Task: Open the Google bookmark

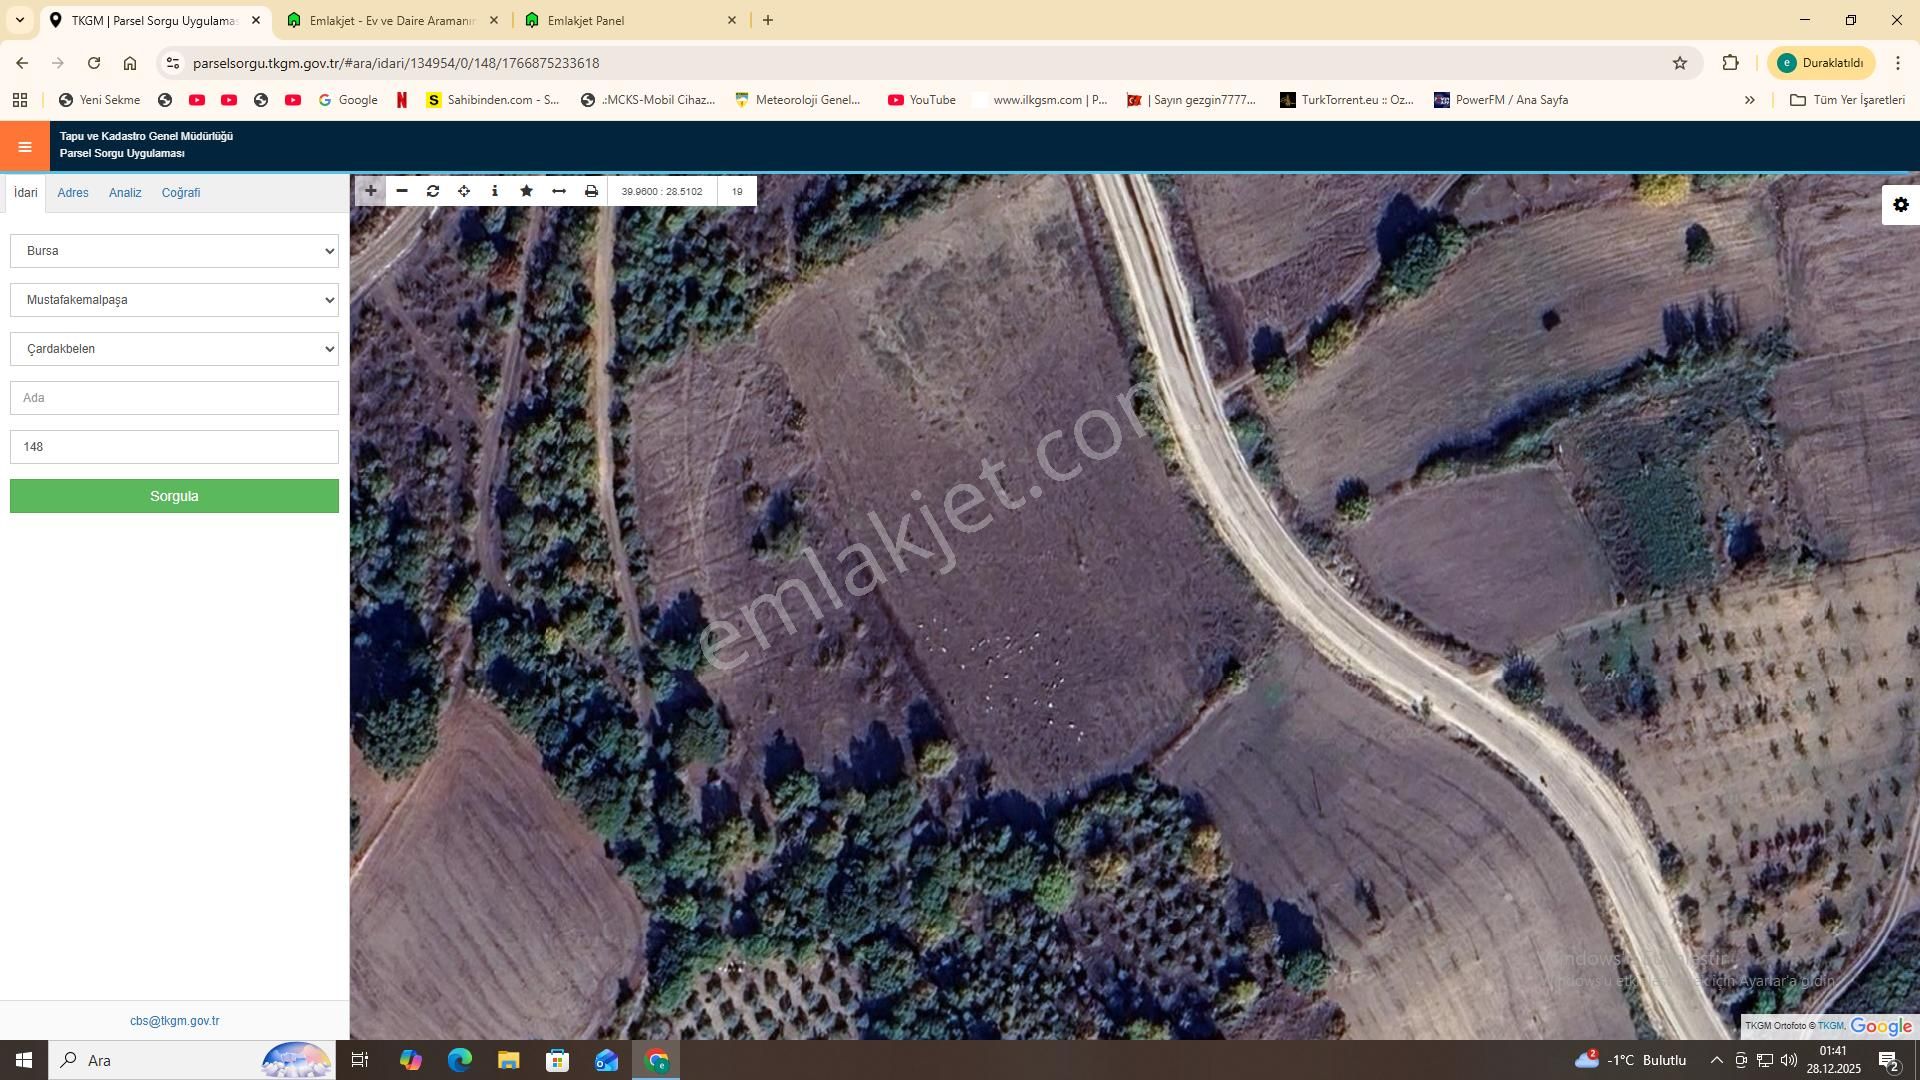Action: pyautogui.click(x=348, y=100)
